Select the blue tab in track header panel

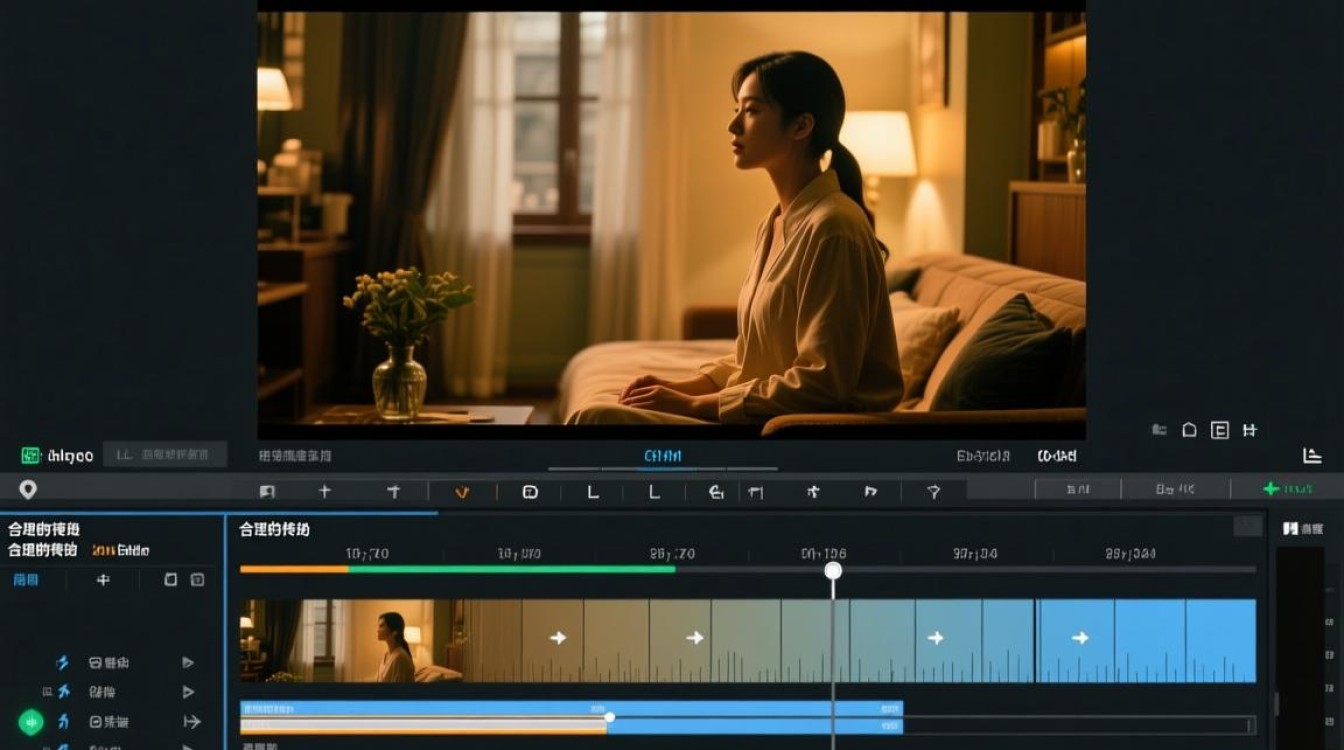coord(25,579)
